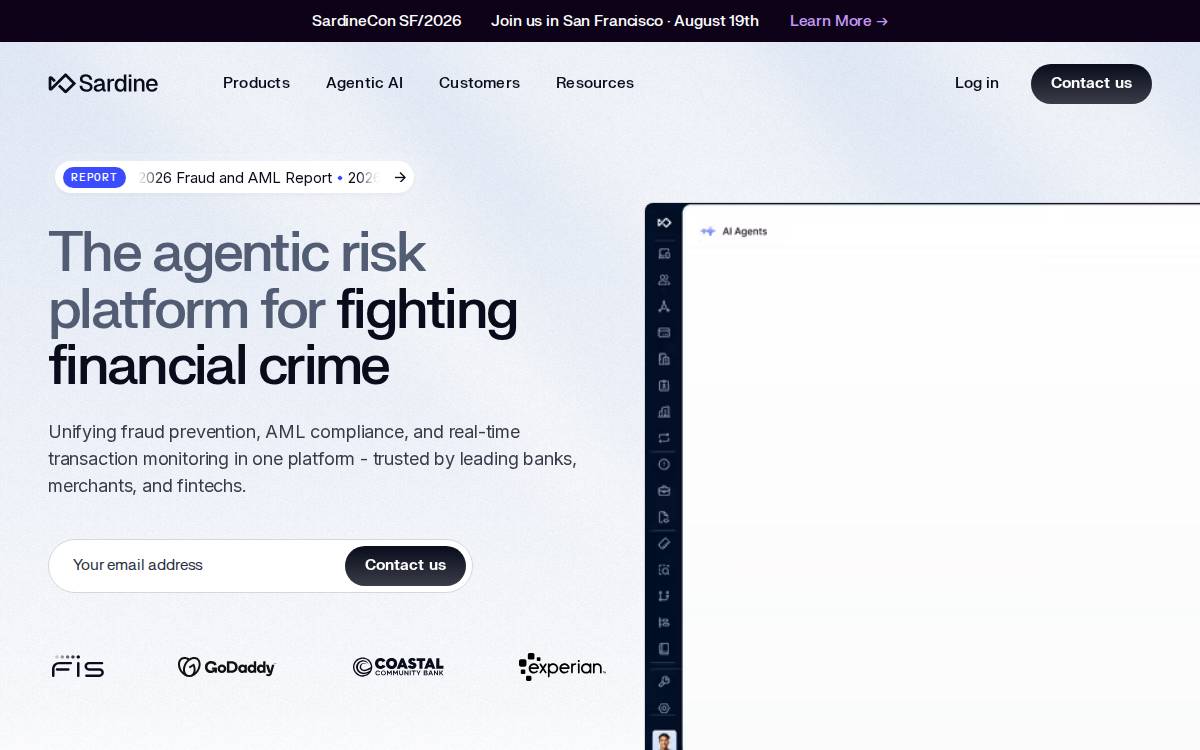The width and height of the screenshot is (1200, 750).
Task: Open the Agentic AI menu
Action: (x=364, y=83)
